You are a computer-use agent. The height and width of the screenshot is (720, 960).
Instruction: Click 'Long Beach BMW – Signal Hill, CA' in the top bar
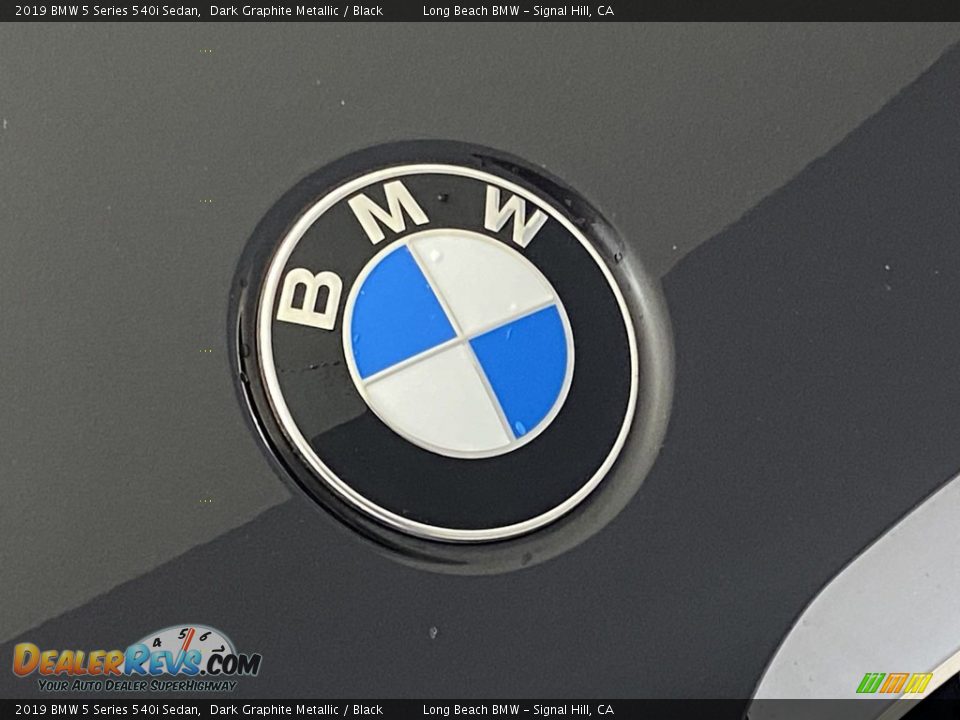click(518, 10)
